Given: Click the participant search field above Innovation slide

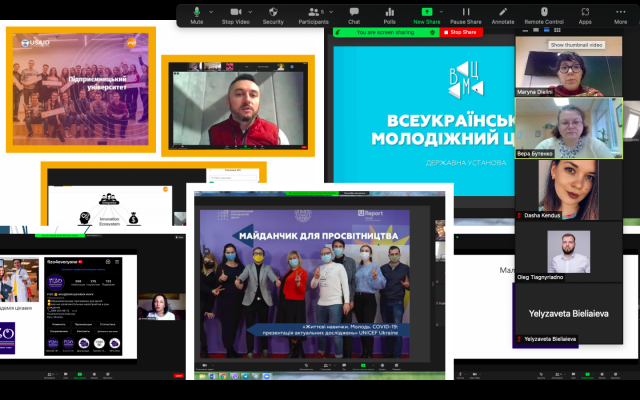Looking at the screenshot, I should [233, 178].
